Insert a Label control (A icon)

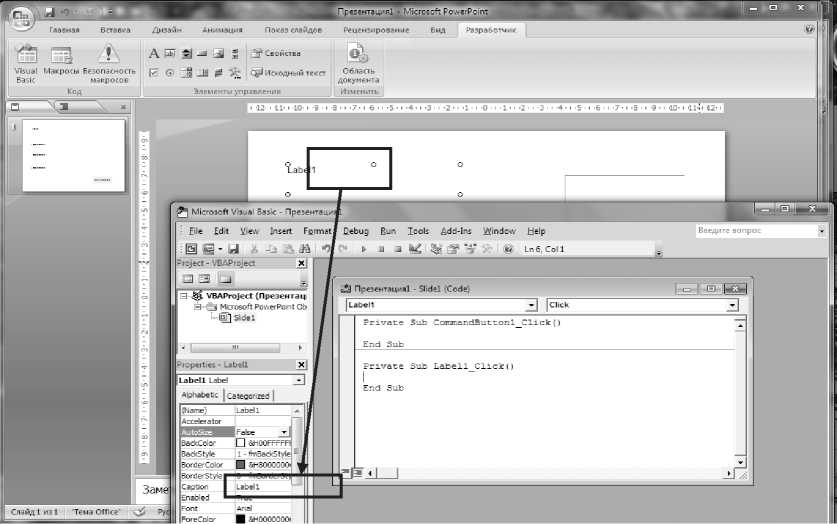tap(154, 53)
